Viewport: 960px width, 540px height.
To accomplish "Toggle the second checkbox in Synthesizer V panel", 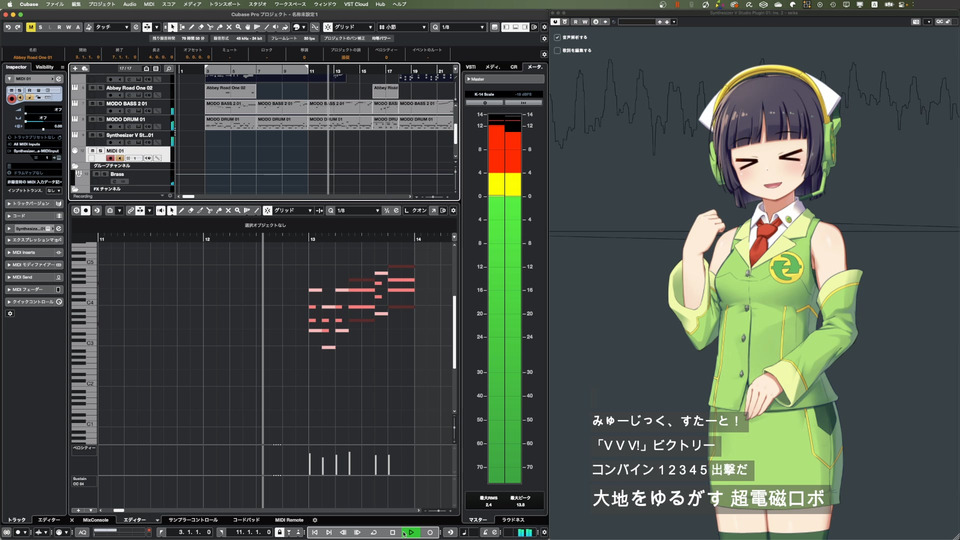I will coord(557,50).
